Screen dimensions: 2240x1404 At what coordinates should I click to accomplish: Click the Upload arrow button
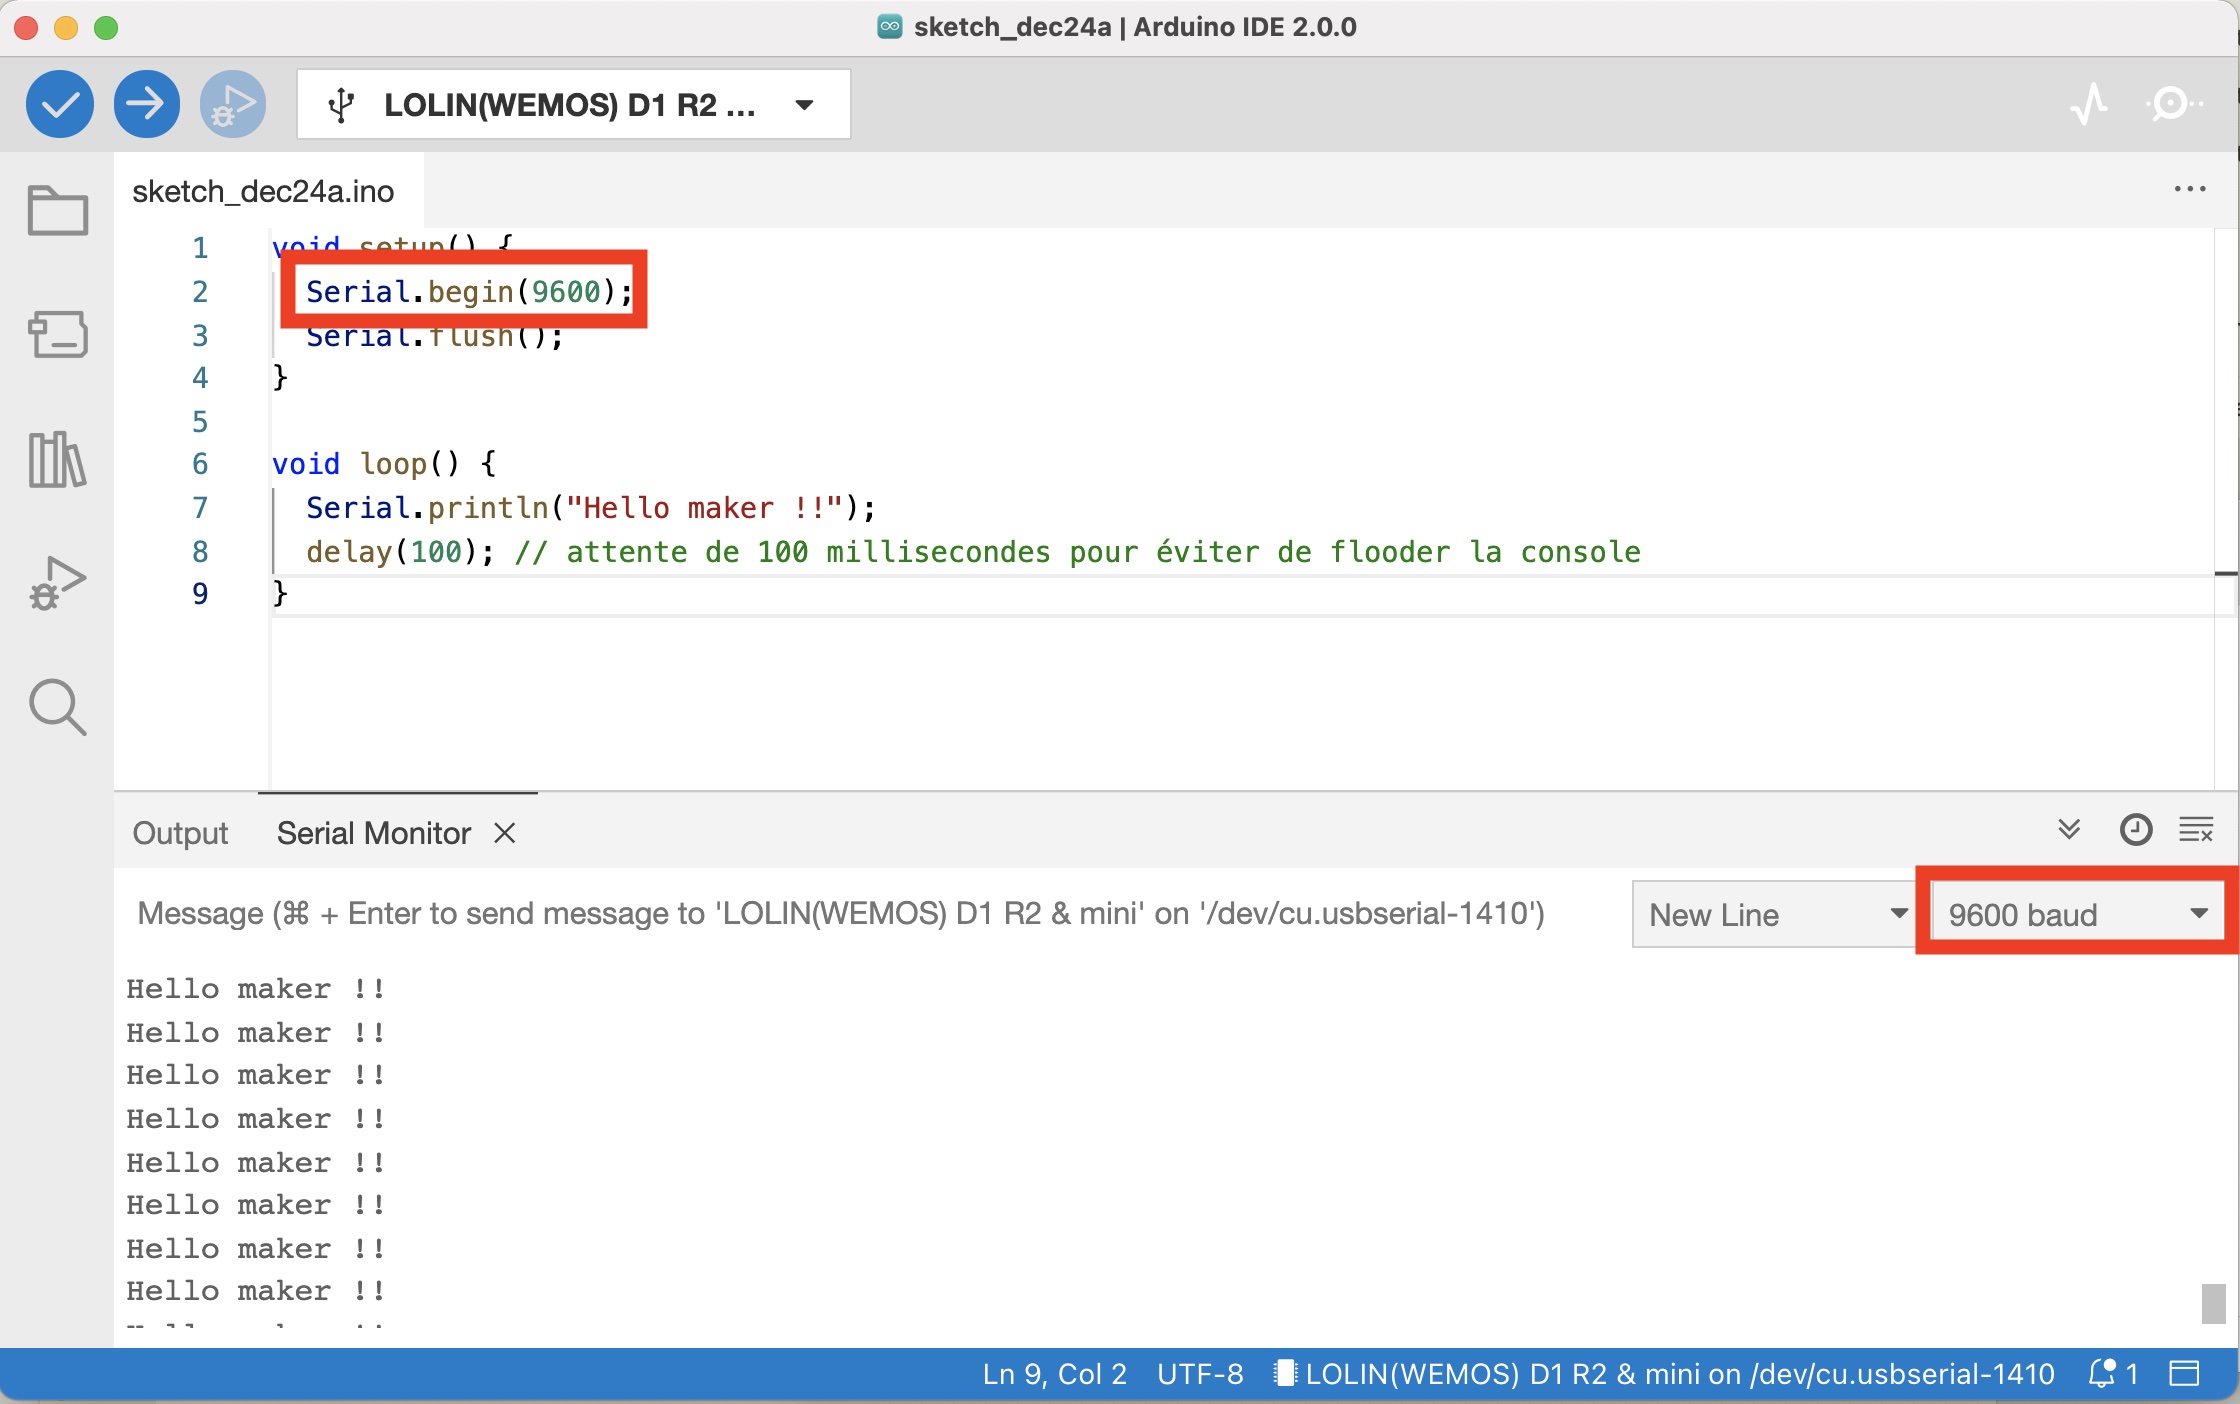146,104
